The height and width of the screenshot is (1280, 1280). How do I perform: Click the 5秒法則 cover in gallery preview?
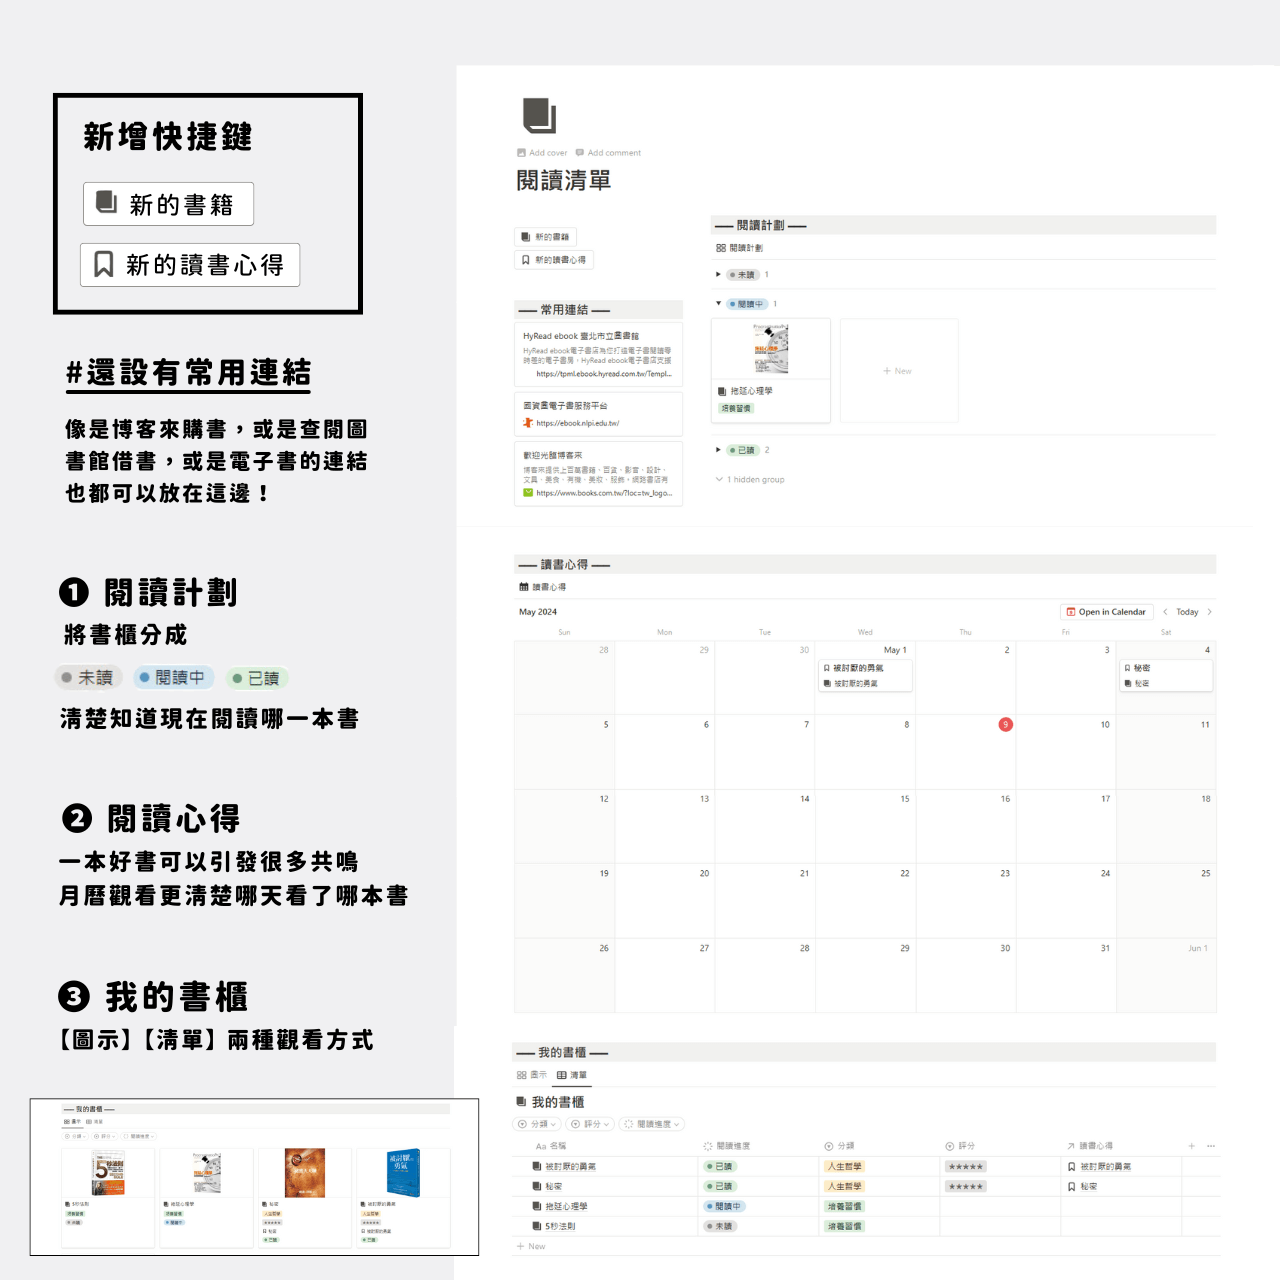pos(109,1173)
